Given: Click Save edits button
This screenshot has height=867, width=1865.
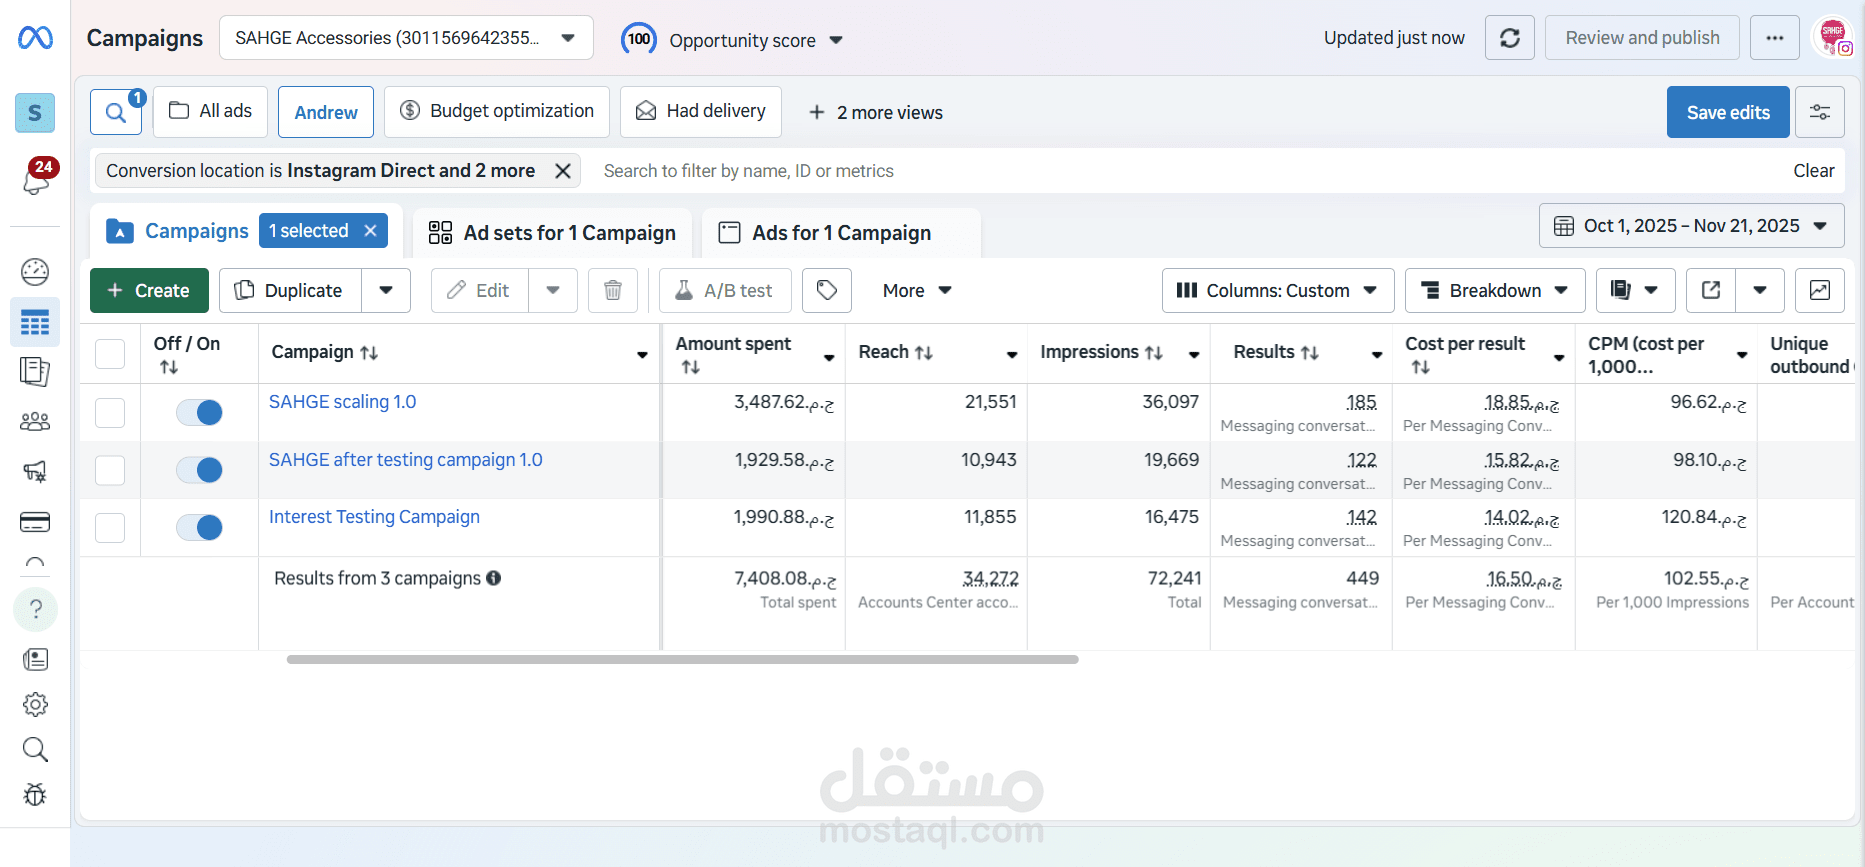Looking at the screenshot, I should pos(1728,112).
